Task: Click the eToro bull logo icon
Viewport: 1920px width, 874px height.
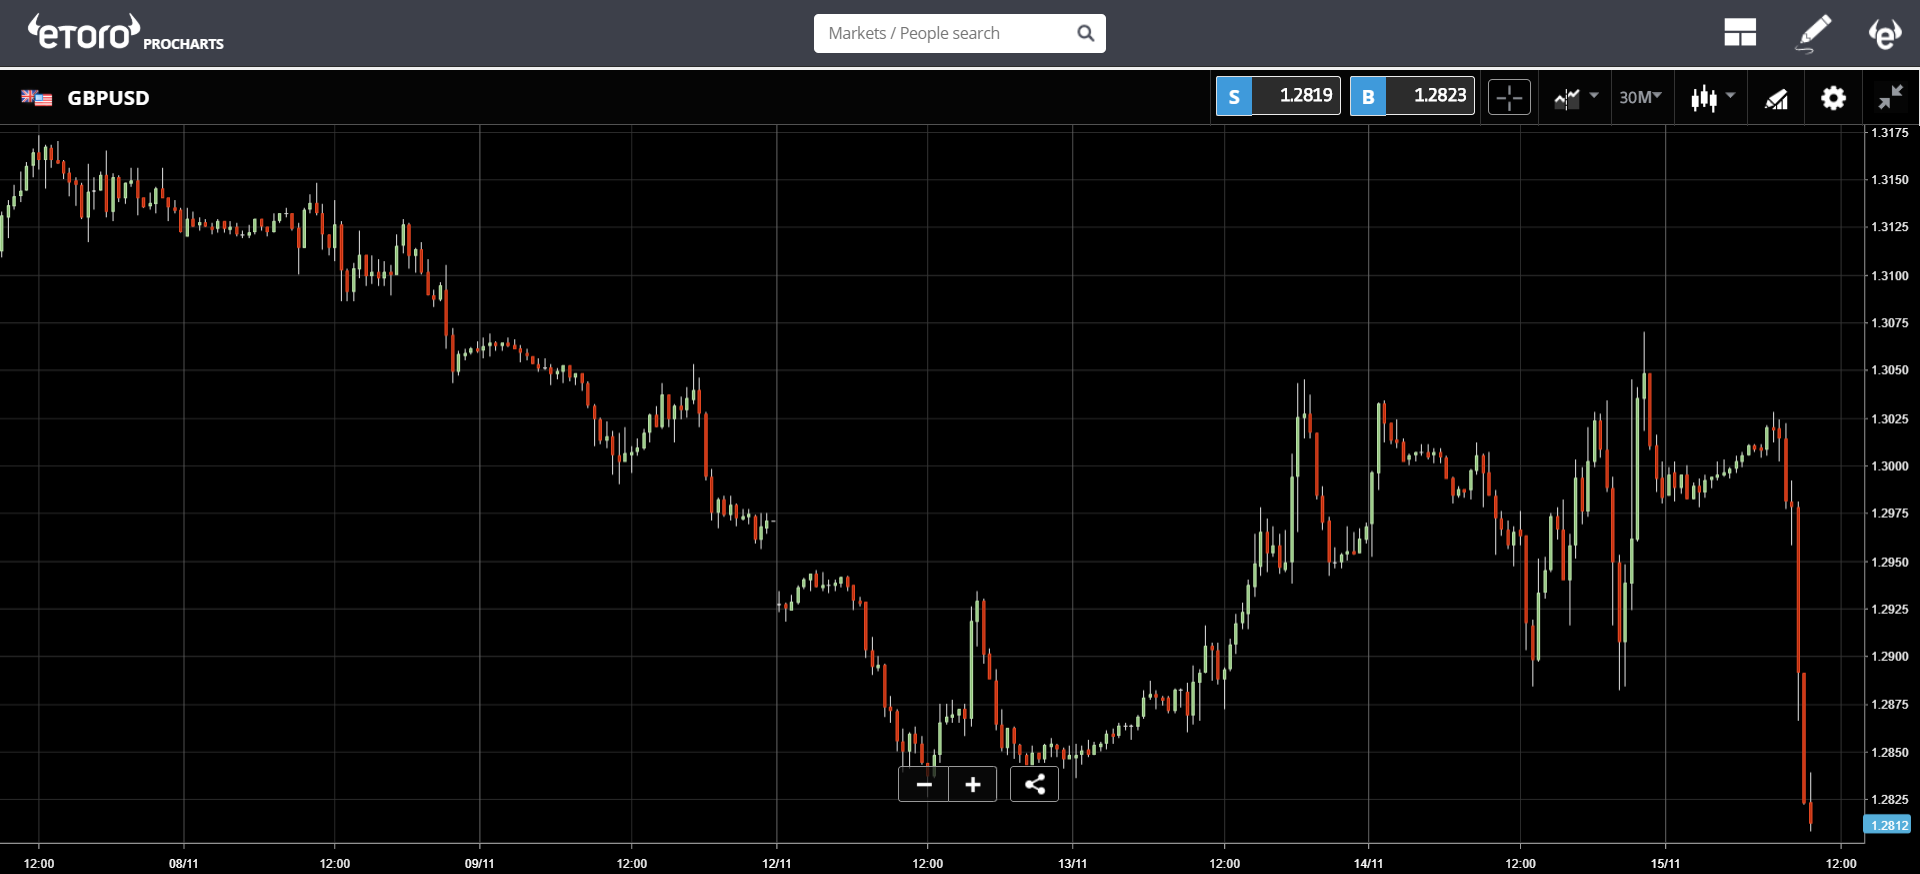Action: tap(1885, 33)
